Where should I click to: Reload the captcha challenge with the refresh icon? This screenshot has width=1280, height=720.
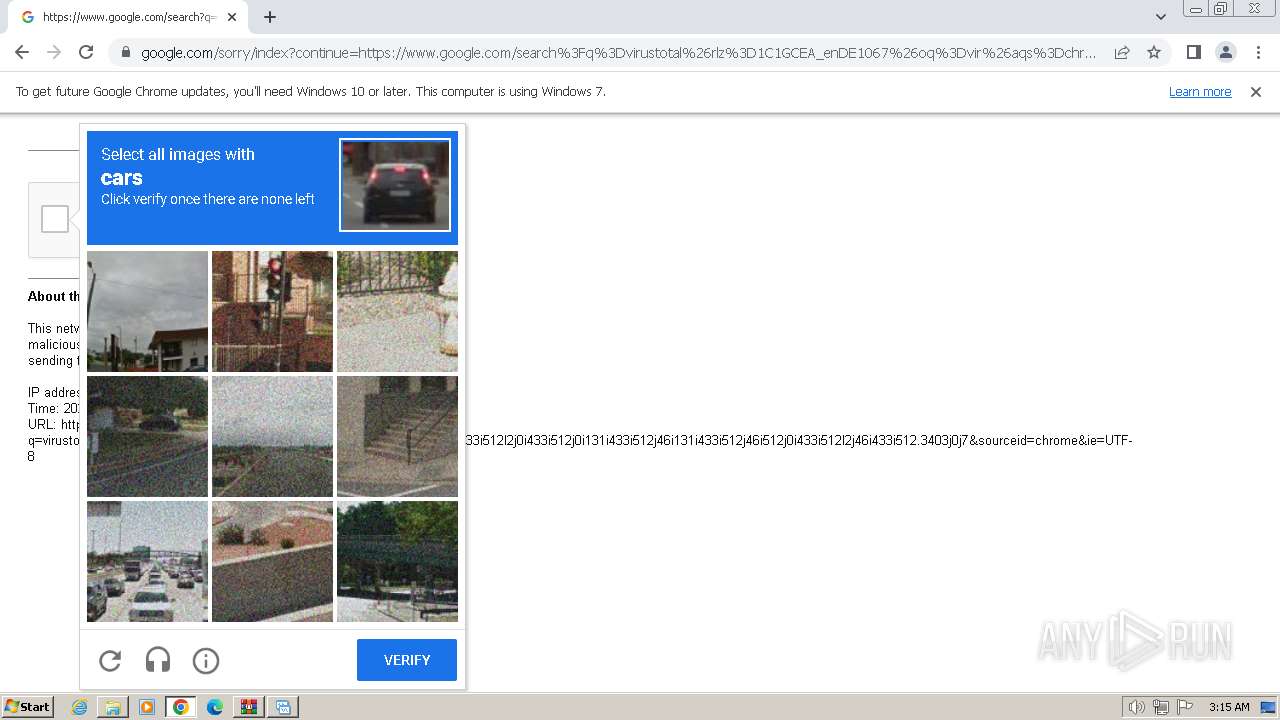[110, 660]
